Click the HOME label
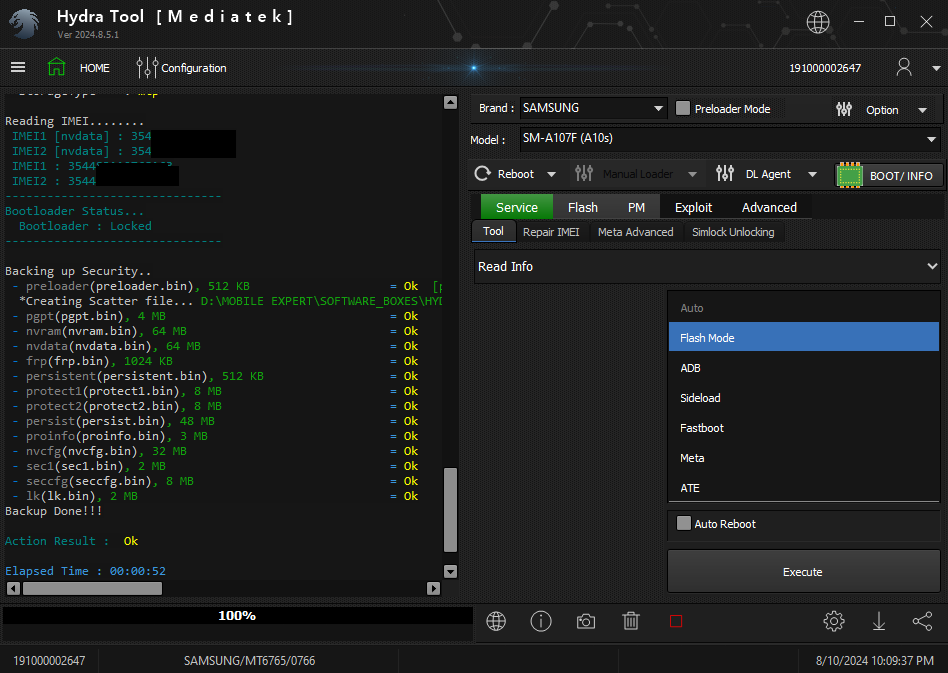The image size is (948, 673). (x=95, y=68)
